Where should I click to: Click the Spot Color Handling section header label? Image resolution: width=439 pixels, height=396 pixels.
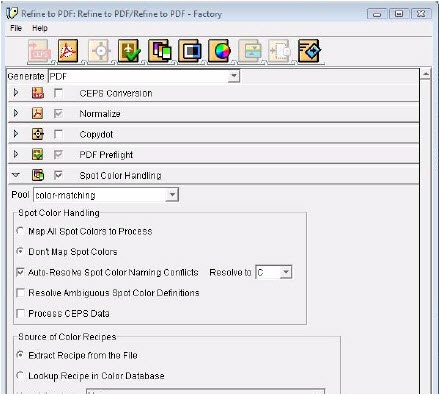point(120,175)
